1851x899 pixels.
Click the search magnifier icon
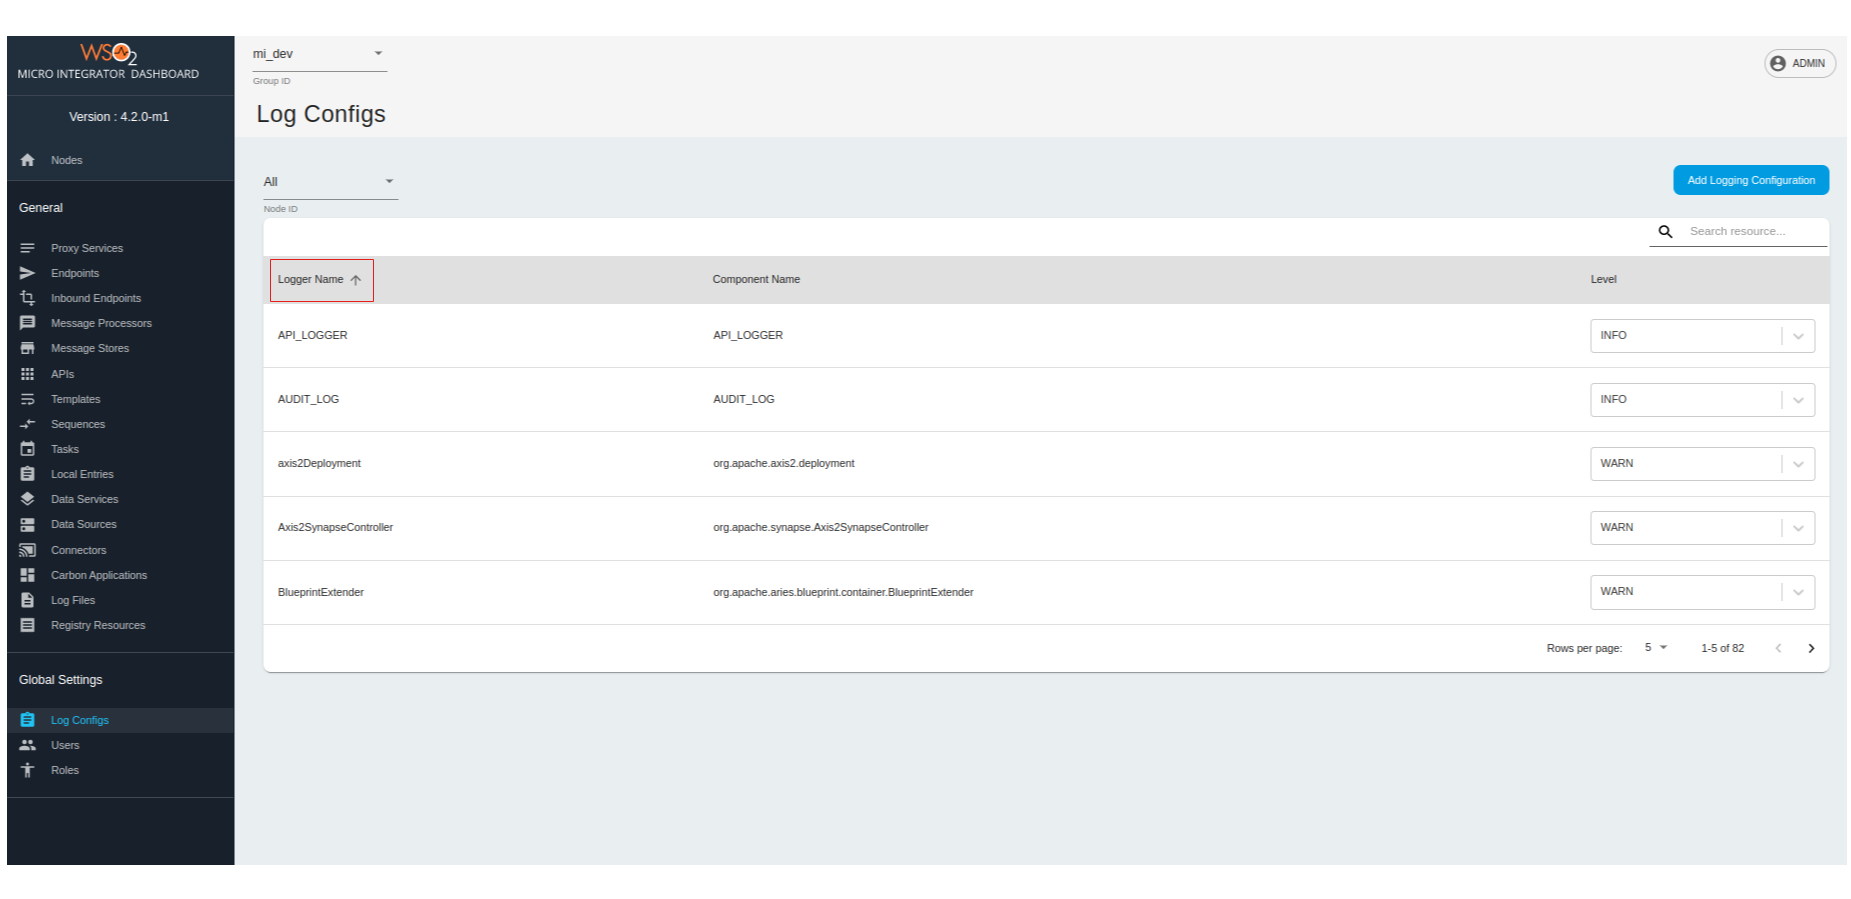point(1665,231)
